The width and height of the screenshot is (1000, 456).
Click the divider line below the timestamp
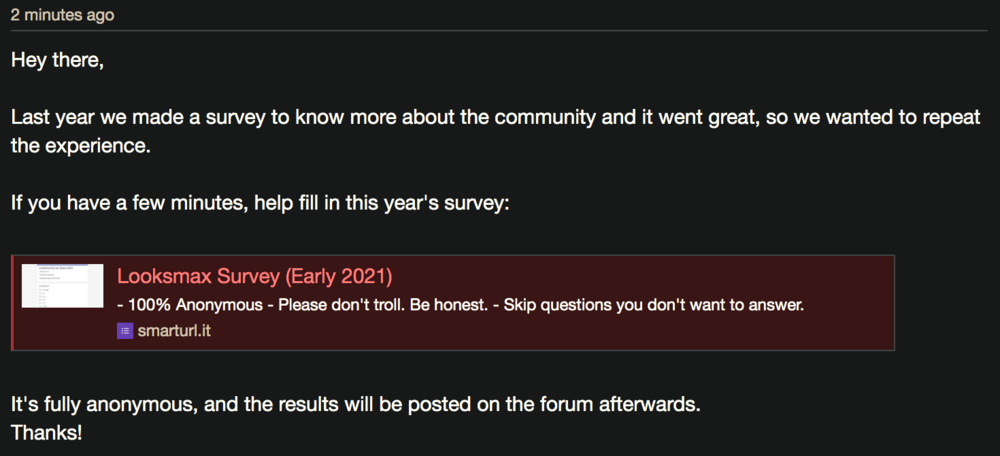point(500,31)
